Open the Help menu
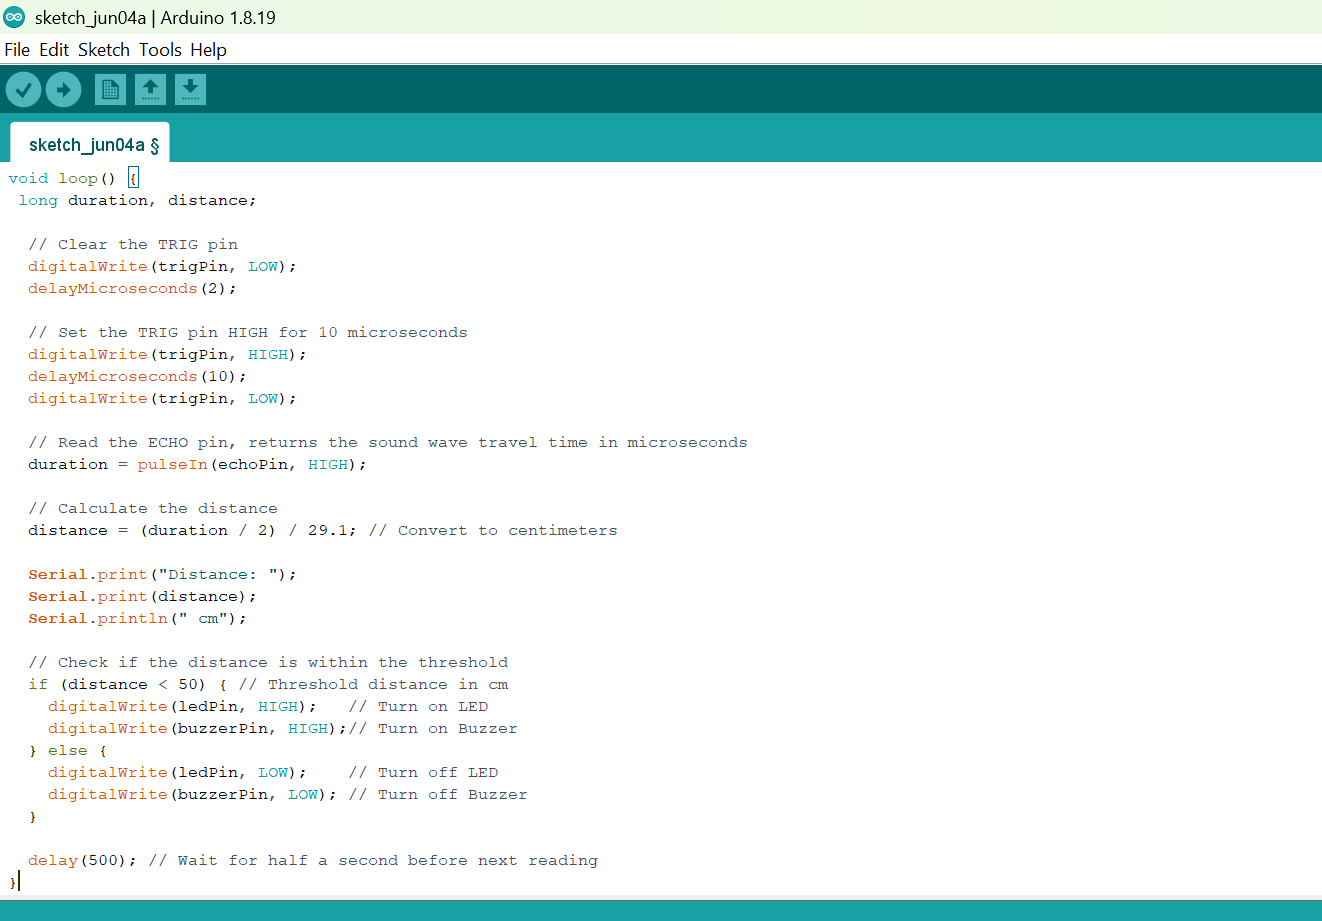1322x921 pixels. click(208, 50)
